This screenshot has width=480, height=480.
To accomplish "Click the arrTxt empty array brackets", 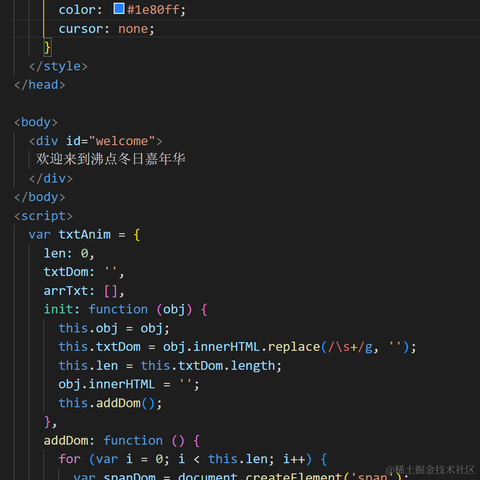I will click(110, 291).
